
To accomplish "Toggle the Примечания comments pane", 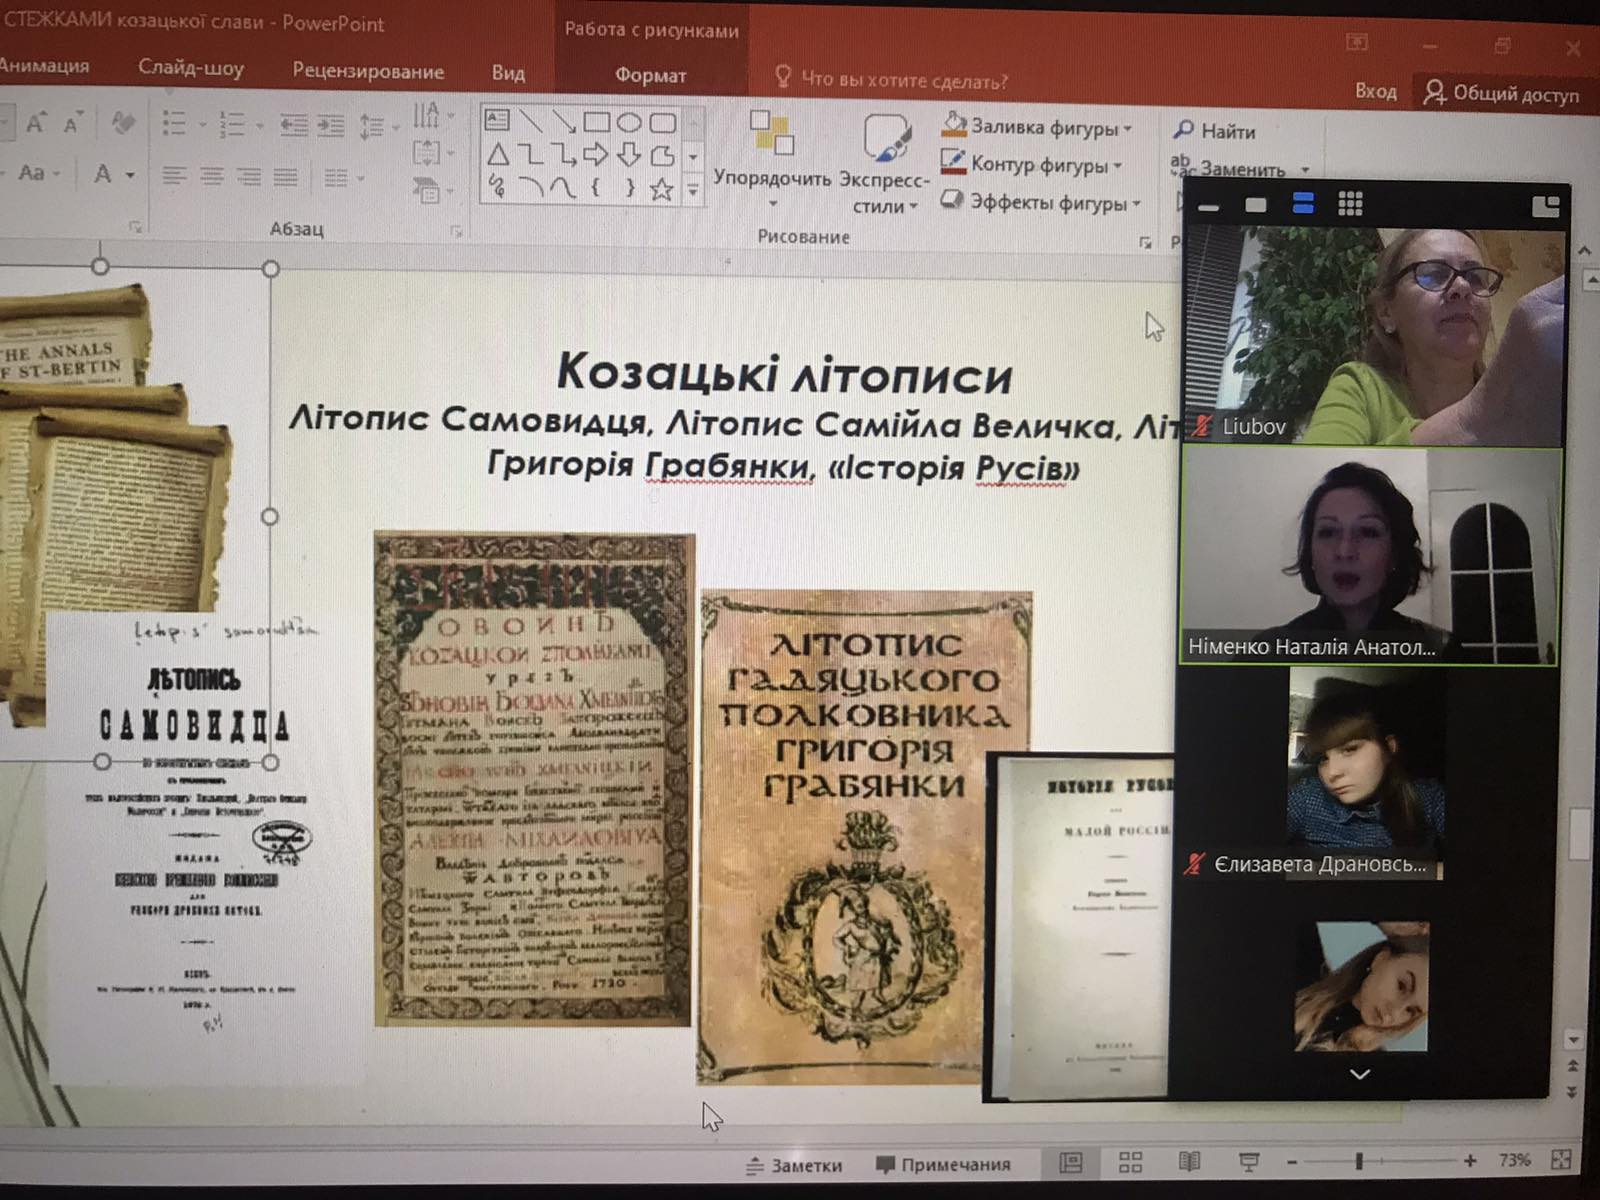I will (x=943, y=1165).
